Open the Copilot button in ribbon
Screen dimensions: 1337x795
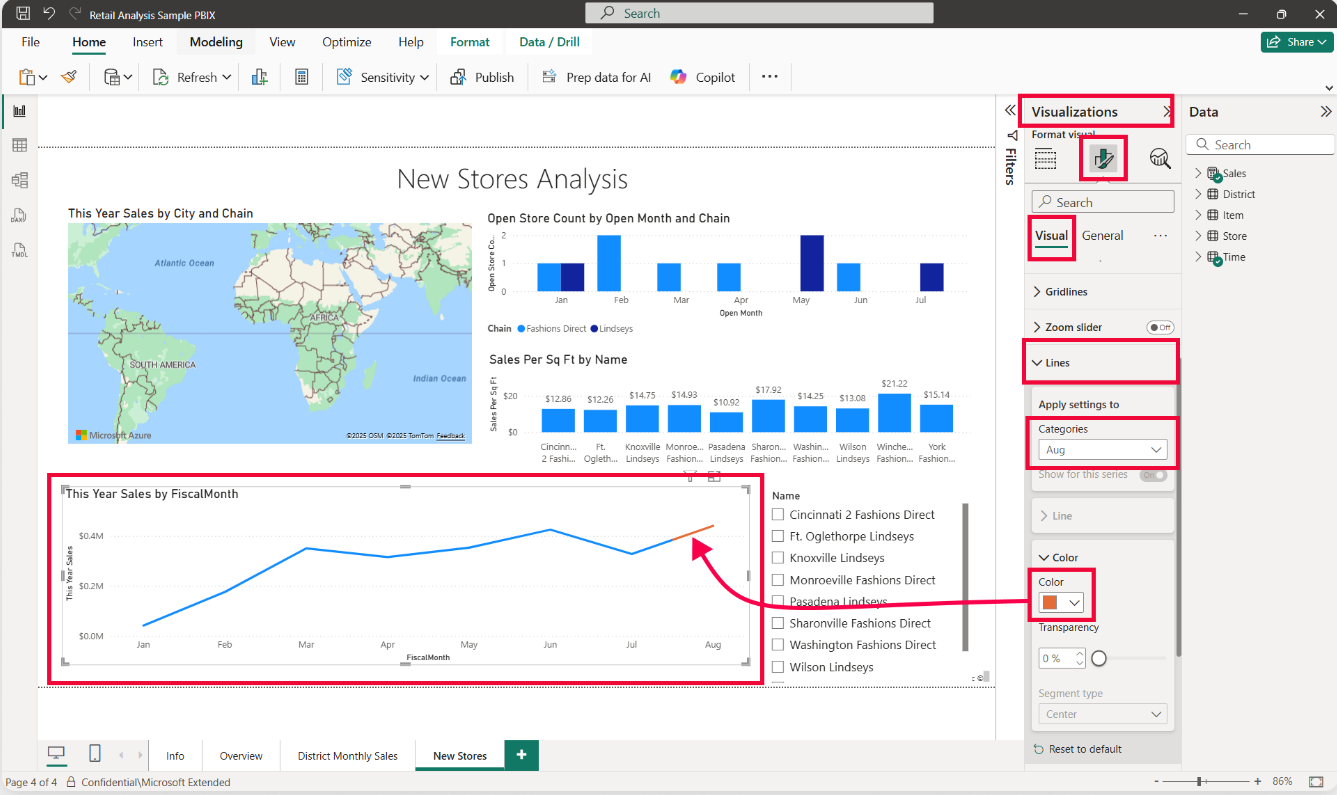tap(703, 77)
